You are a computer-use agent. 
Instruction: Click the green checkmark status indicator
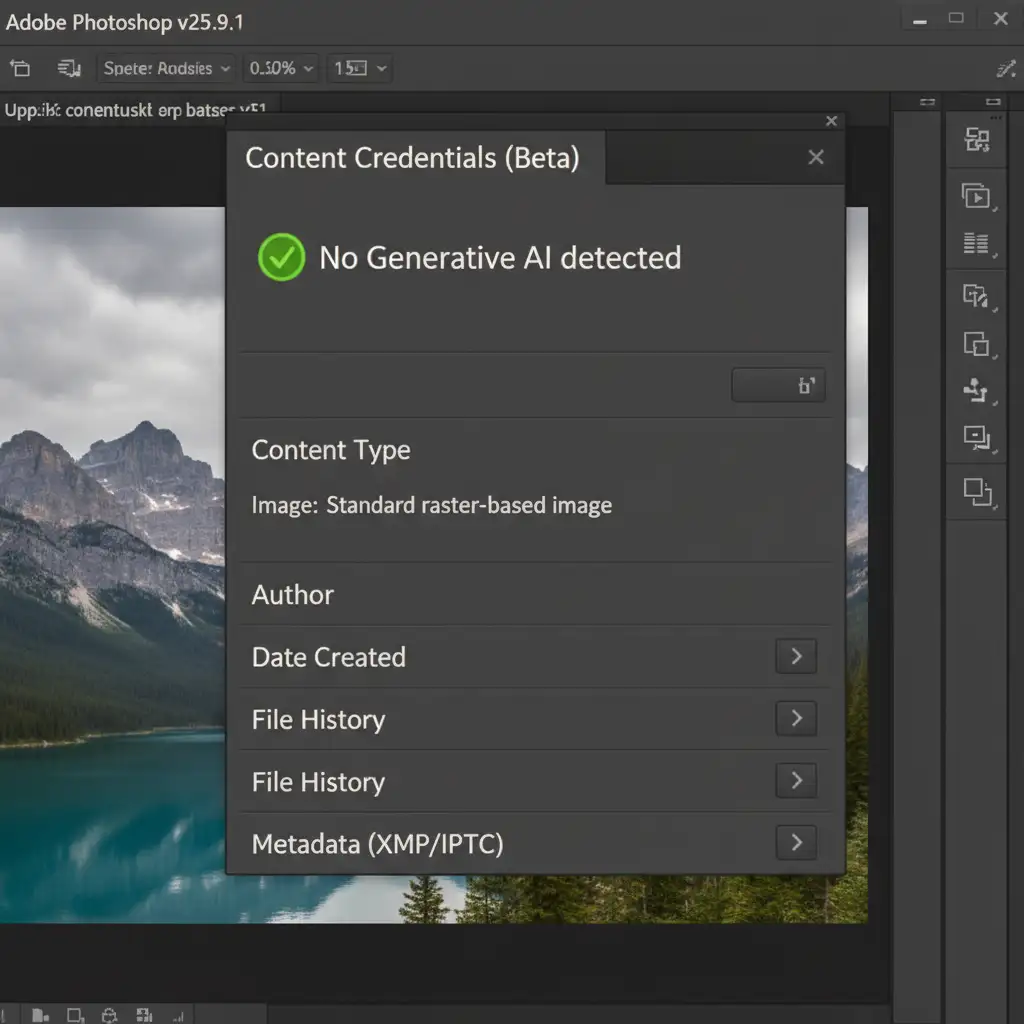[x=281, y=257]
